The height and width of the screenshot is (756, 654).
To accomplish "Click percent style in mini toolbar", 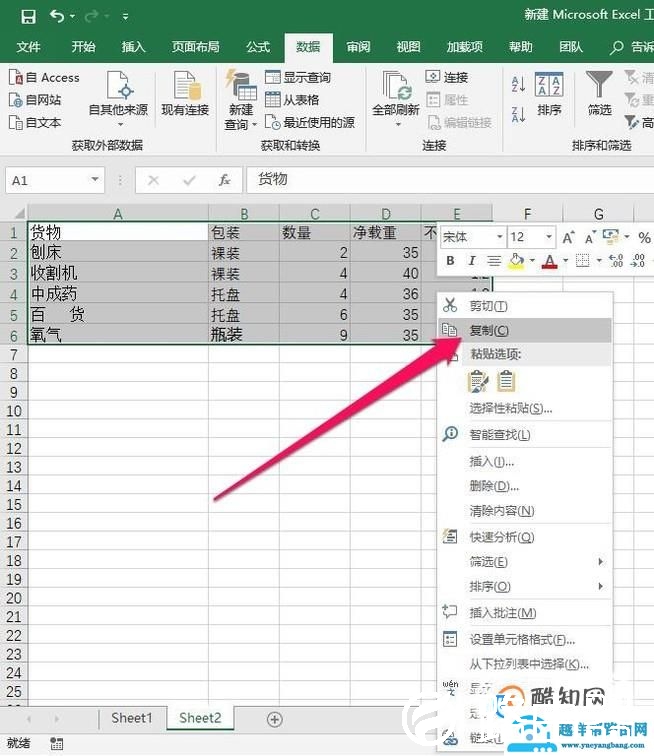I will pos(644,237).
